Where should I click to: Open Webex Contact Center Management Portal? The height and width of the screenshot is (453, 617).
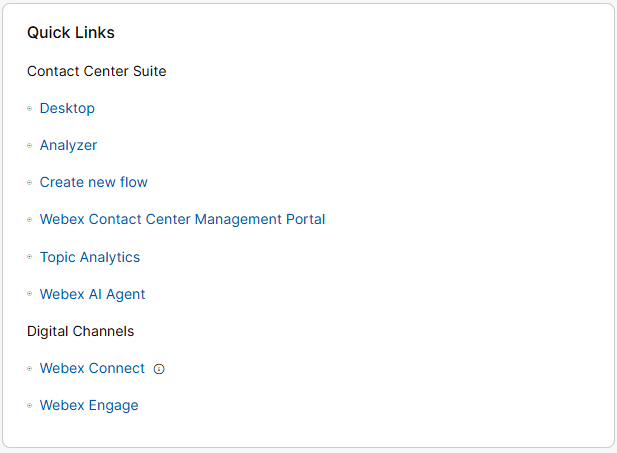point(182,219)
